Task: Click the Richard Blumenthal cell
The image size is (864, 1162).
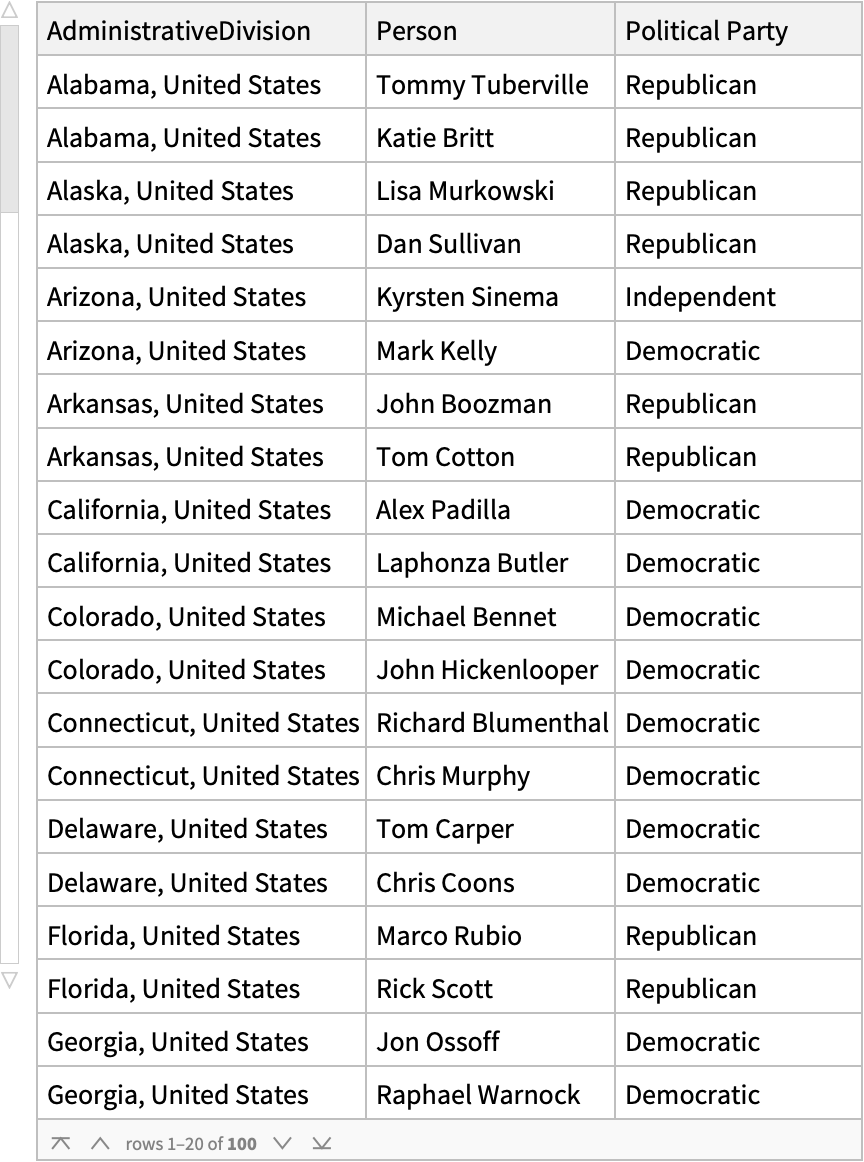Action: (492, 723)
